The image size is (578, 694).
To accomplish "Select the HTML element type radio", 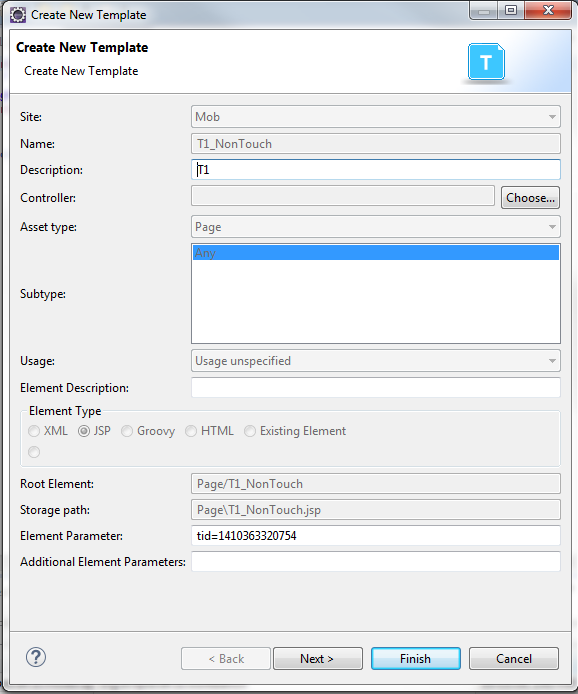I will tap(191, 431).
